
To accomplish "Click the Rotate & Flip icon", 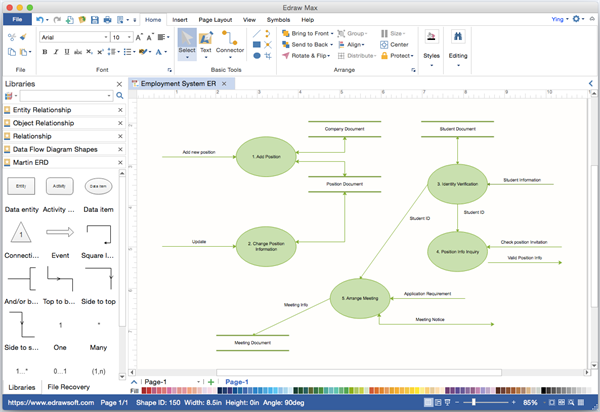I will 285,56.
